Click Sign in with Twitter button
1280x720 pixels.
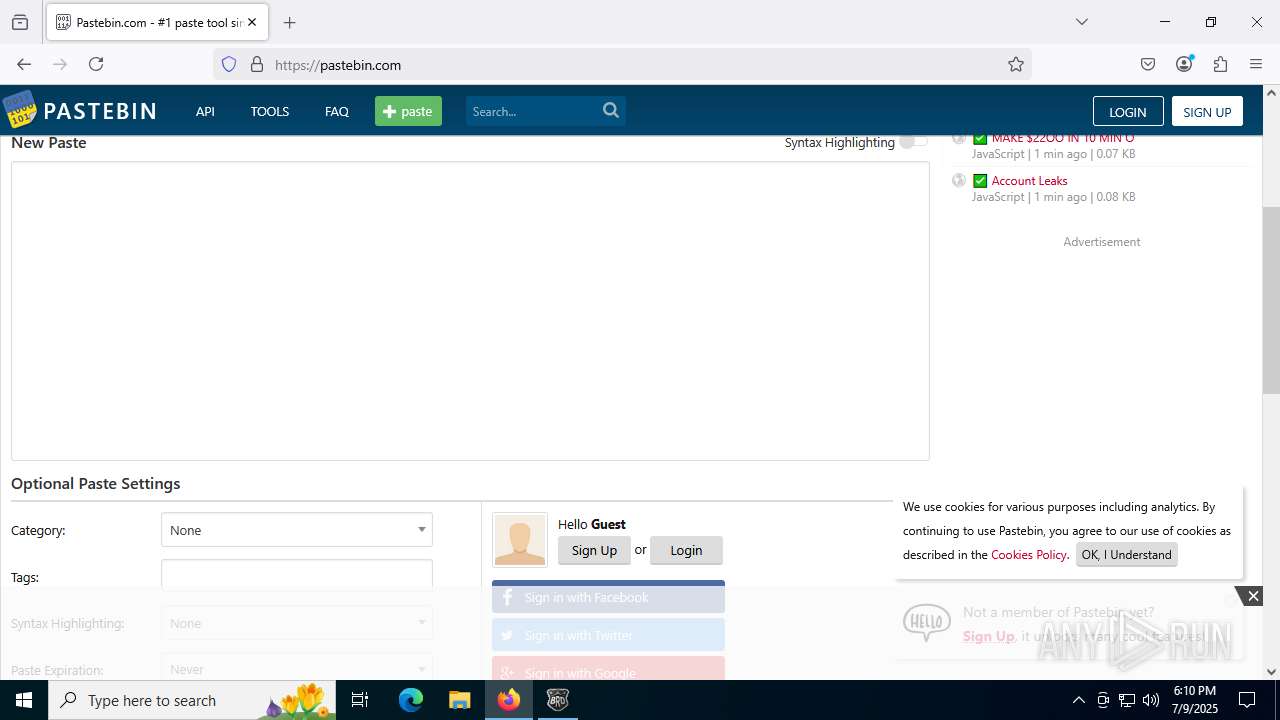point(608,635)
